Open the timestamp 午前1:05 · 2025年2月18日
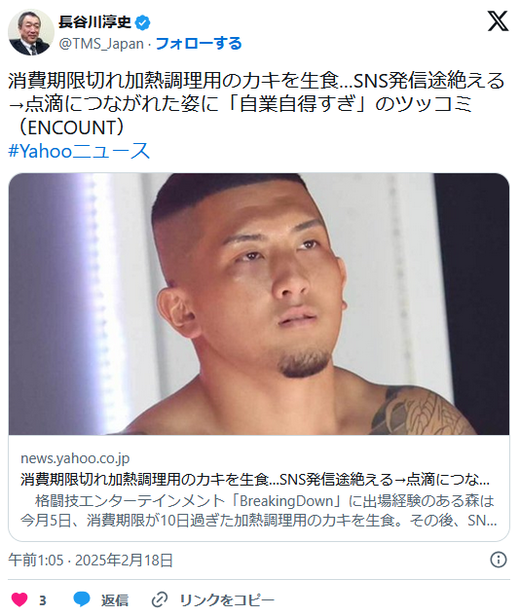This screenshot has width=520, height=616. [91, 560]
